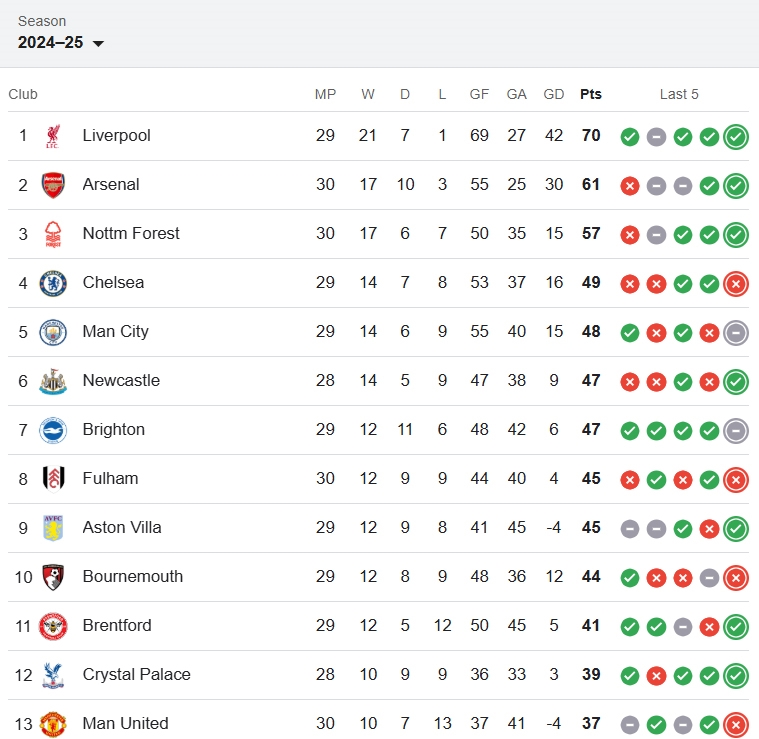Select Chelsea's most recent loss indicator

(x=736, y=284)
